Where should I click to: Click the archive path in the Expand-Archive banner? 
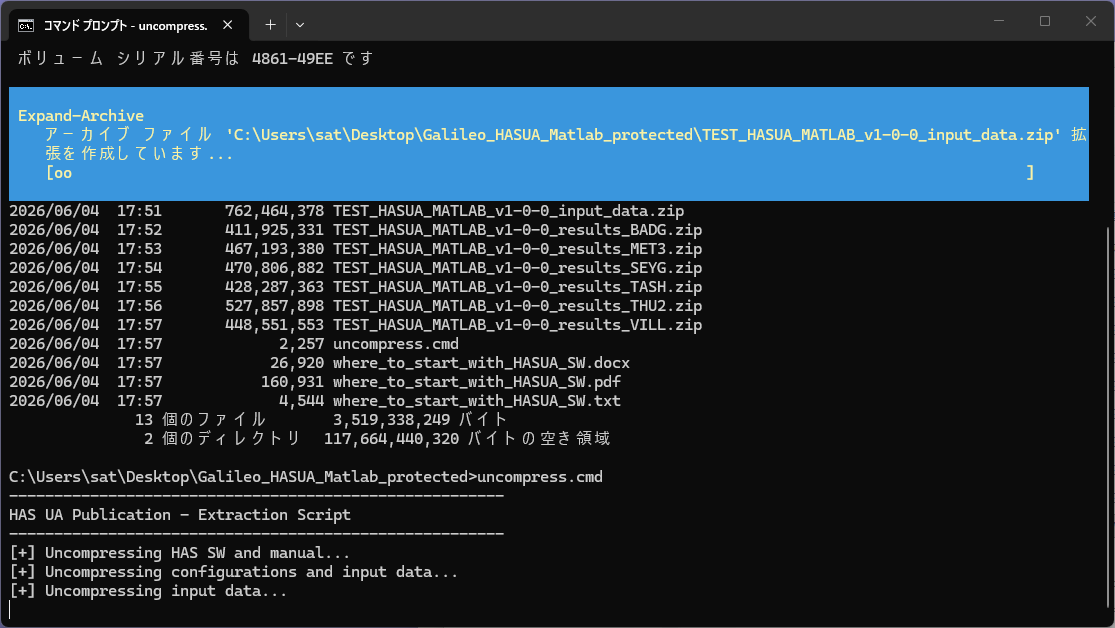(644, 134)
